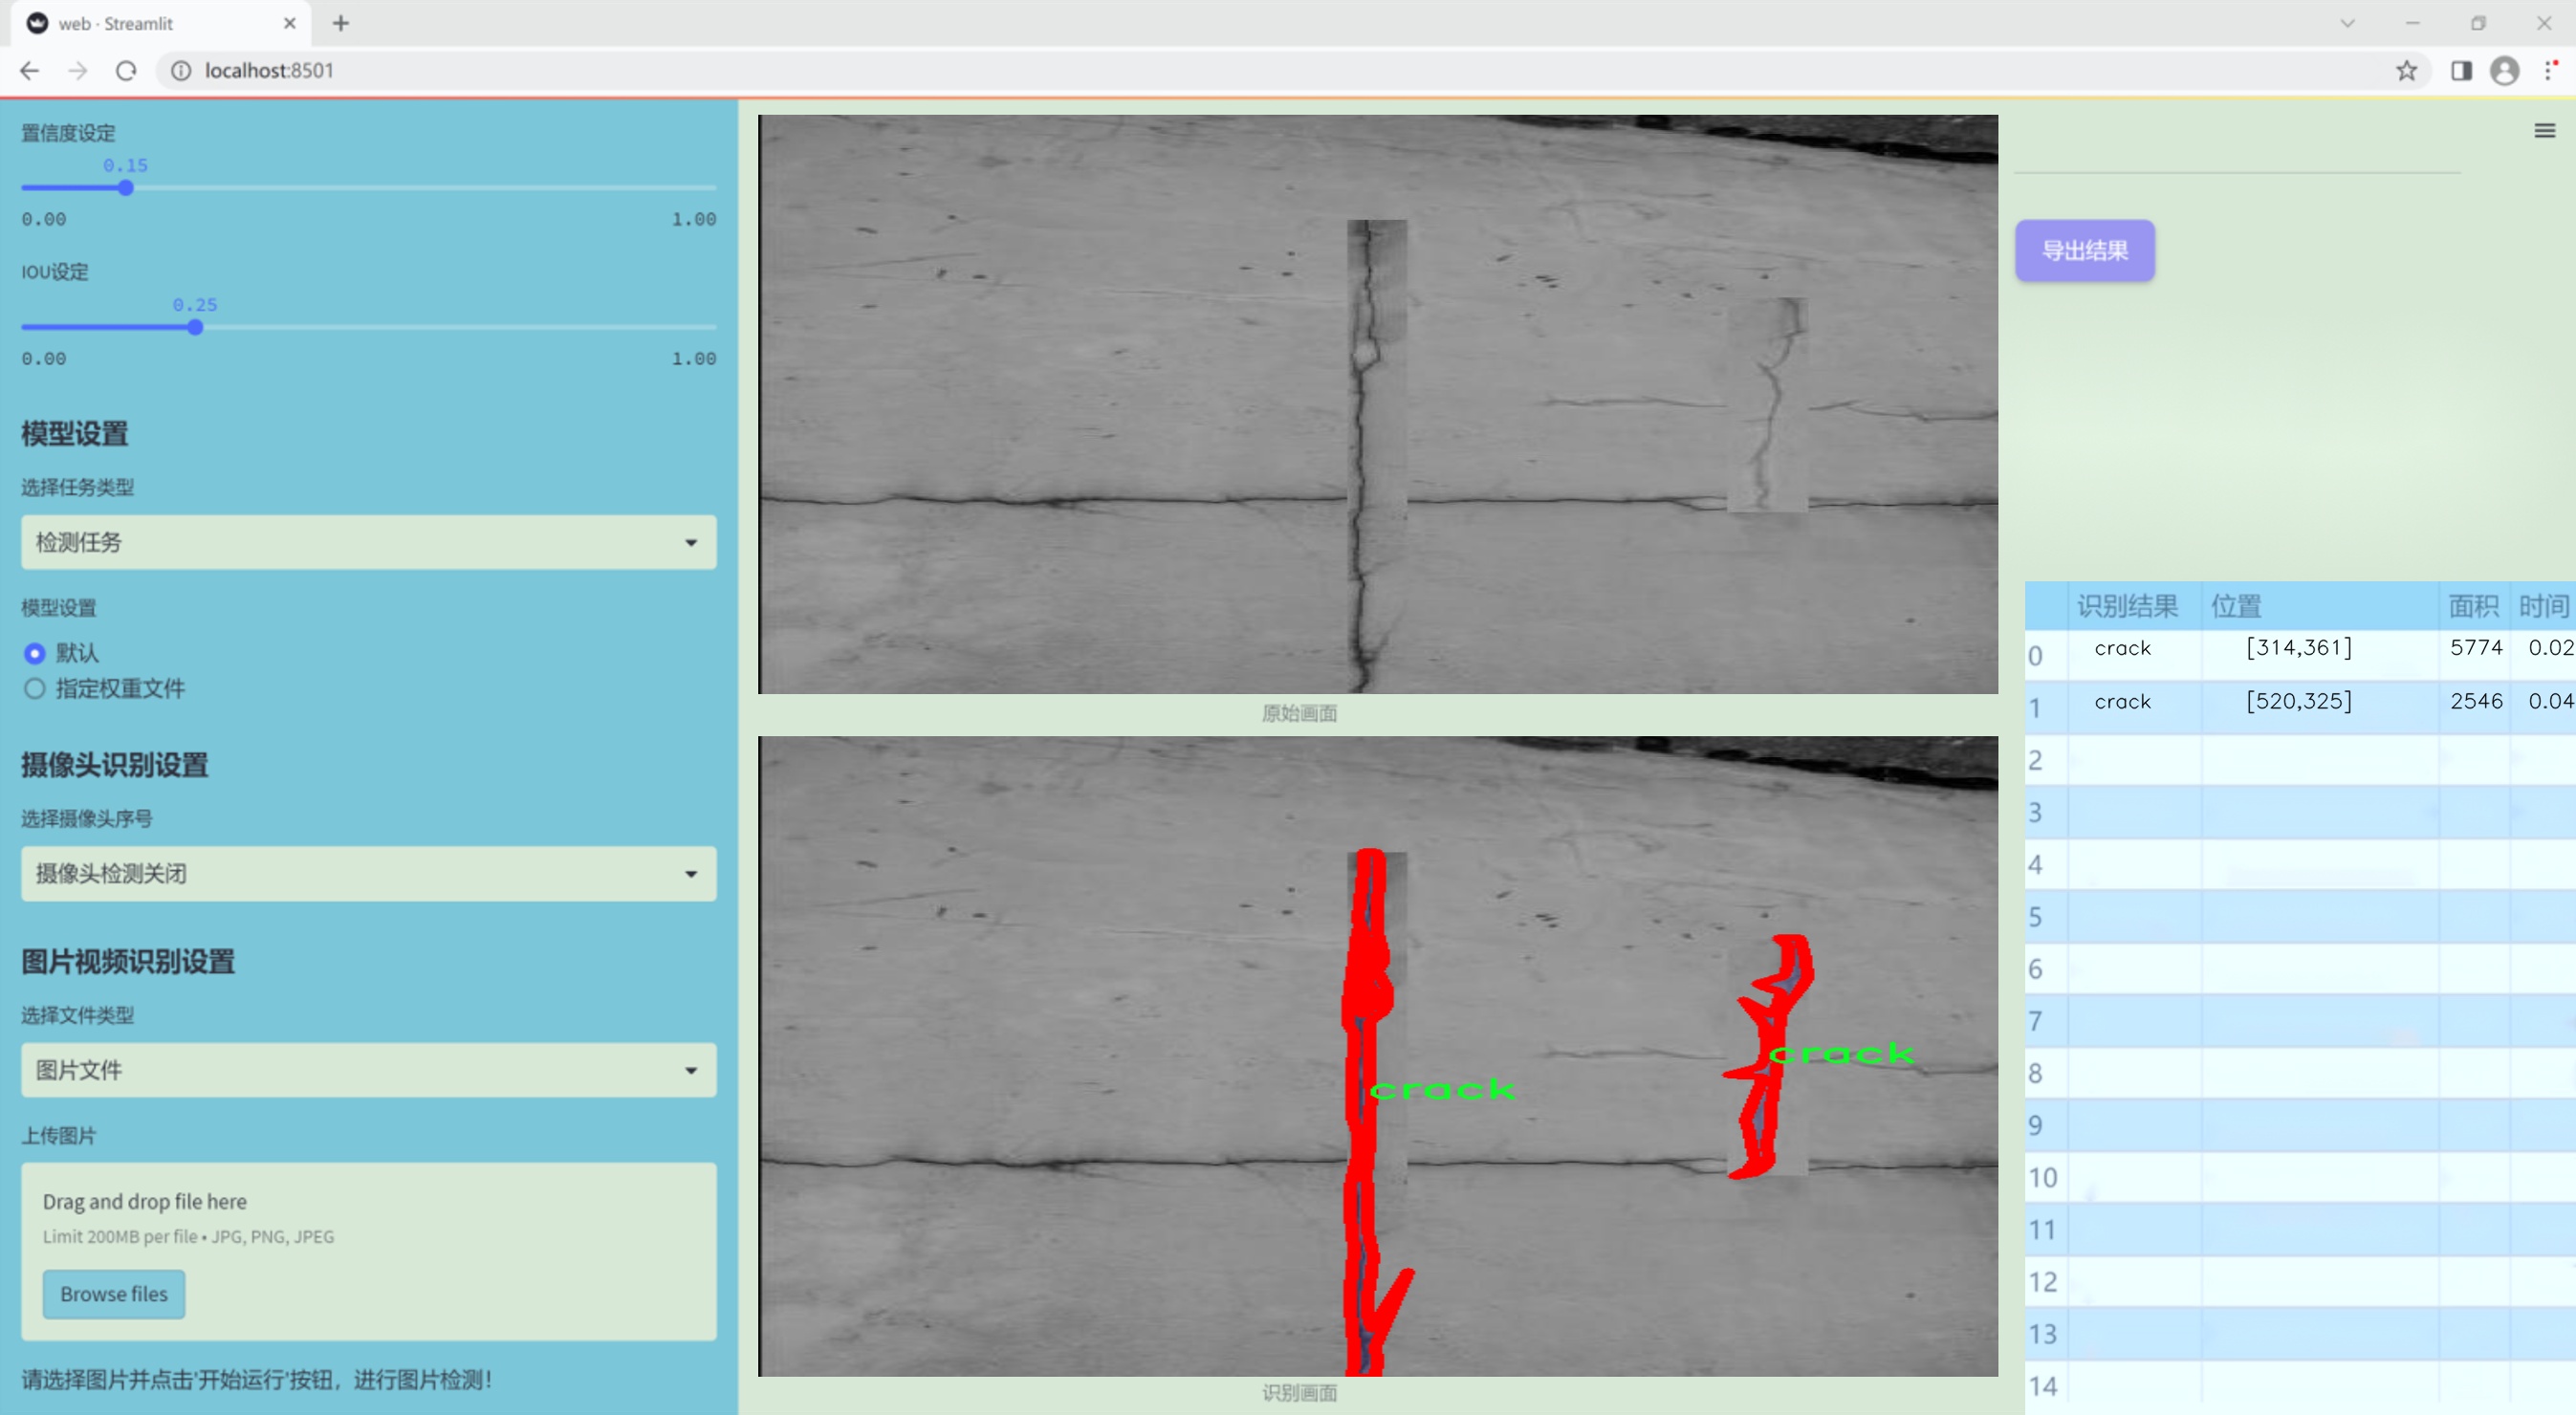The image size is (2576, 1415).
Task: Bookmark this page with the star icon
Action: [2407, 70]
